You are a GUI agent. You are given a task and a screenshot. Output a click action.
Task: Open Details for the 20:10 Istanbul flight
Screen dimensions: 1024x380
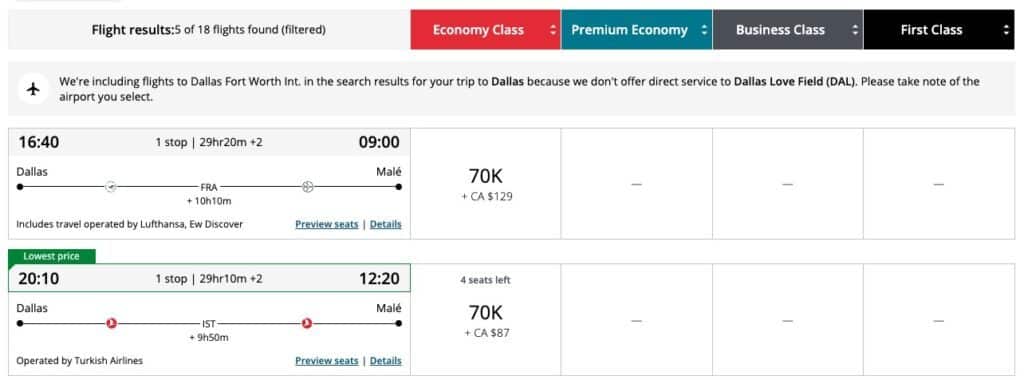pyautogui.click(x=386, y=360)
